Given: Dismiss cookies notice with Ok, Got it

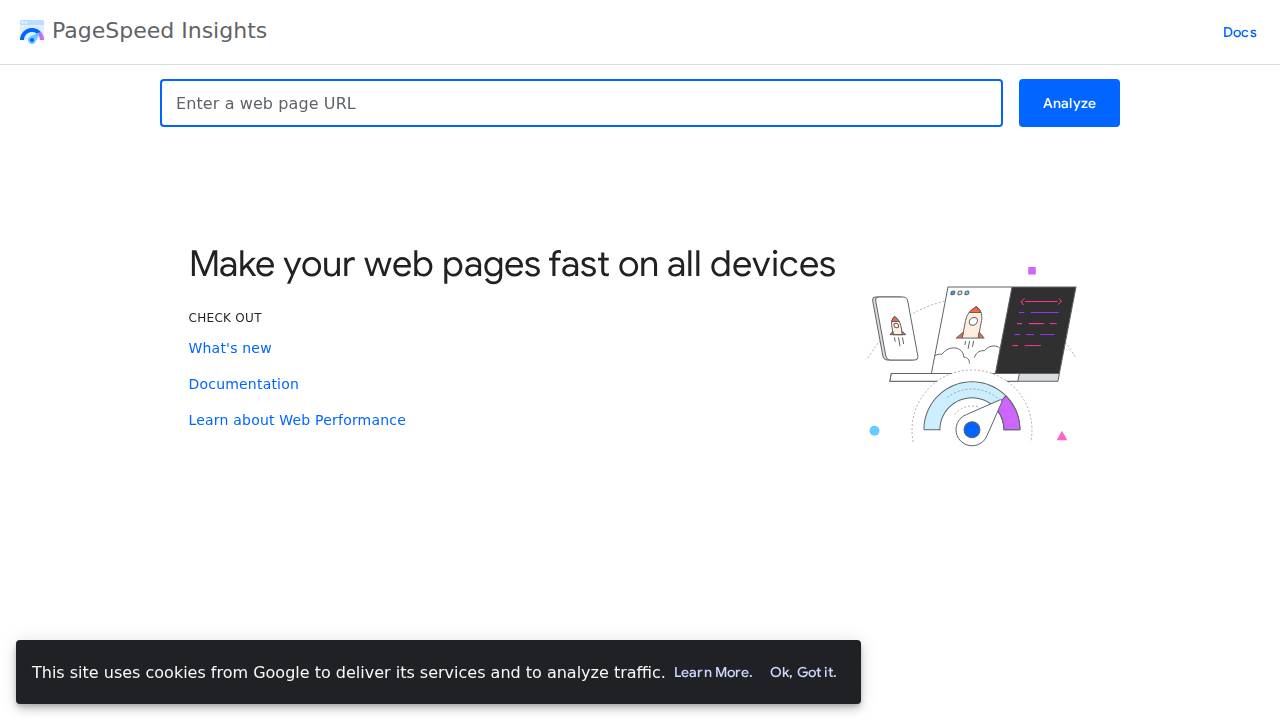Looking at the screenshot, I should click(x=803, y=672).
